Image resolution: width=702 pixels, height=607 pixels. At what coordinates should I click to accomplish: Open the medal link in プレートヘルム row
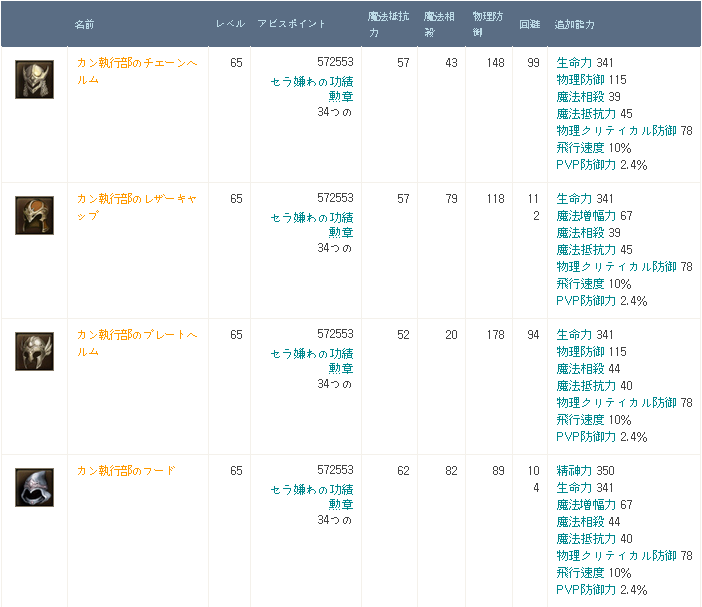click(312, 361)
